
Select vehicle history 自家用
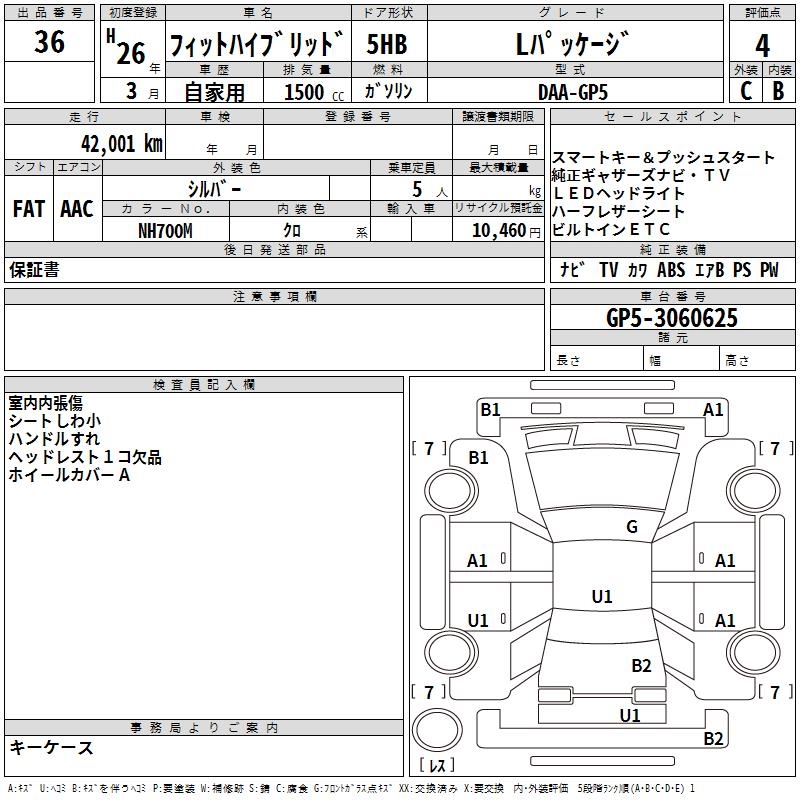pos(214,92)
